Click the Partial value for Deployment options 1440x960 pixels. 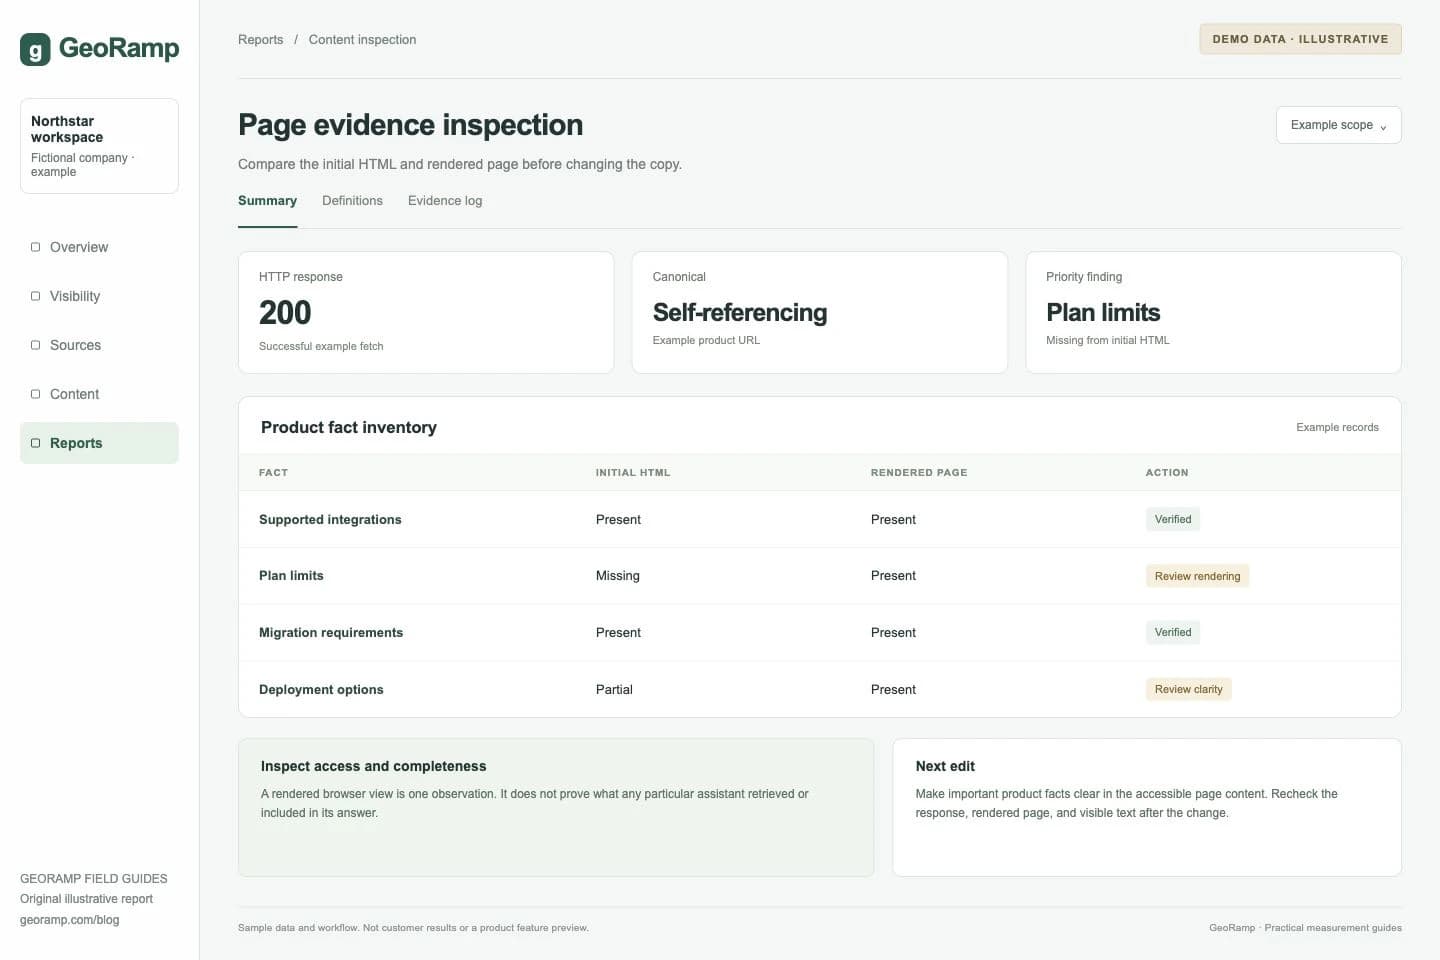[614, 690]
